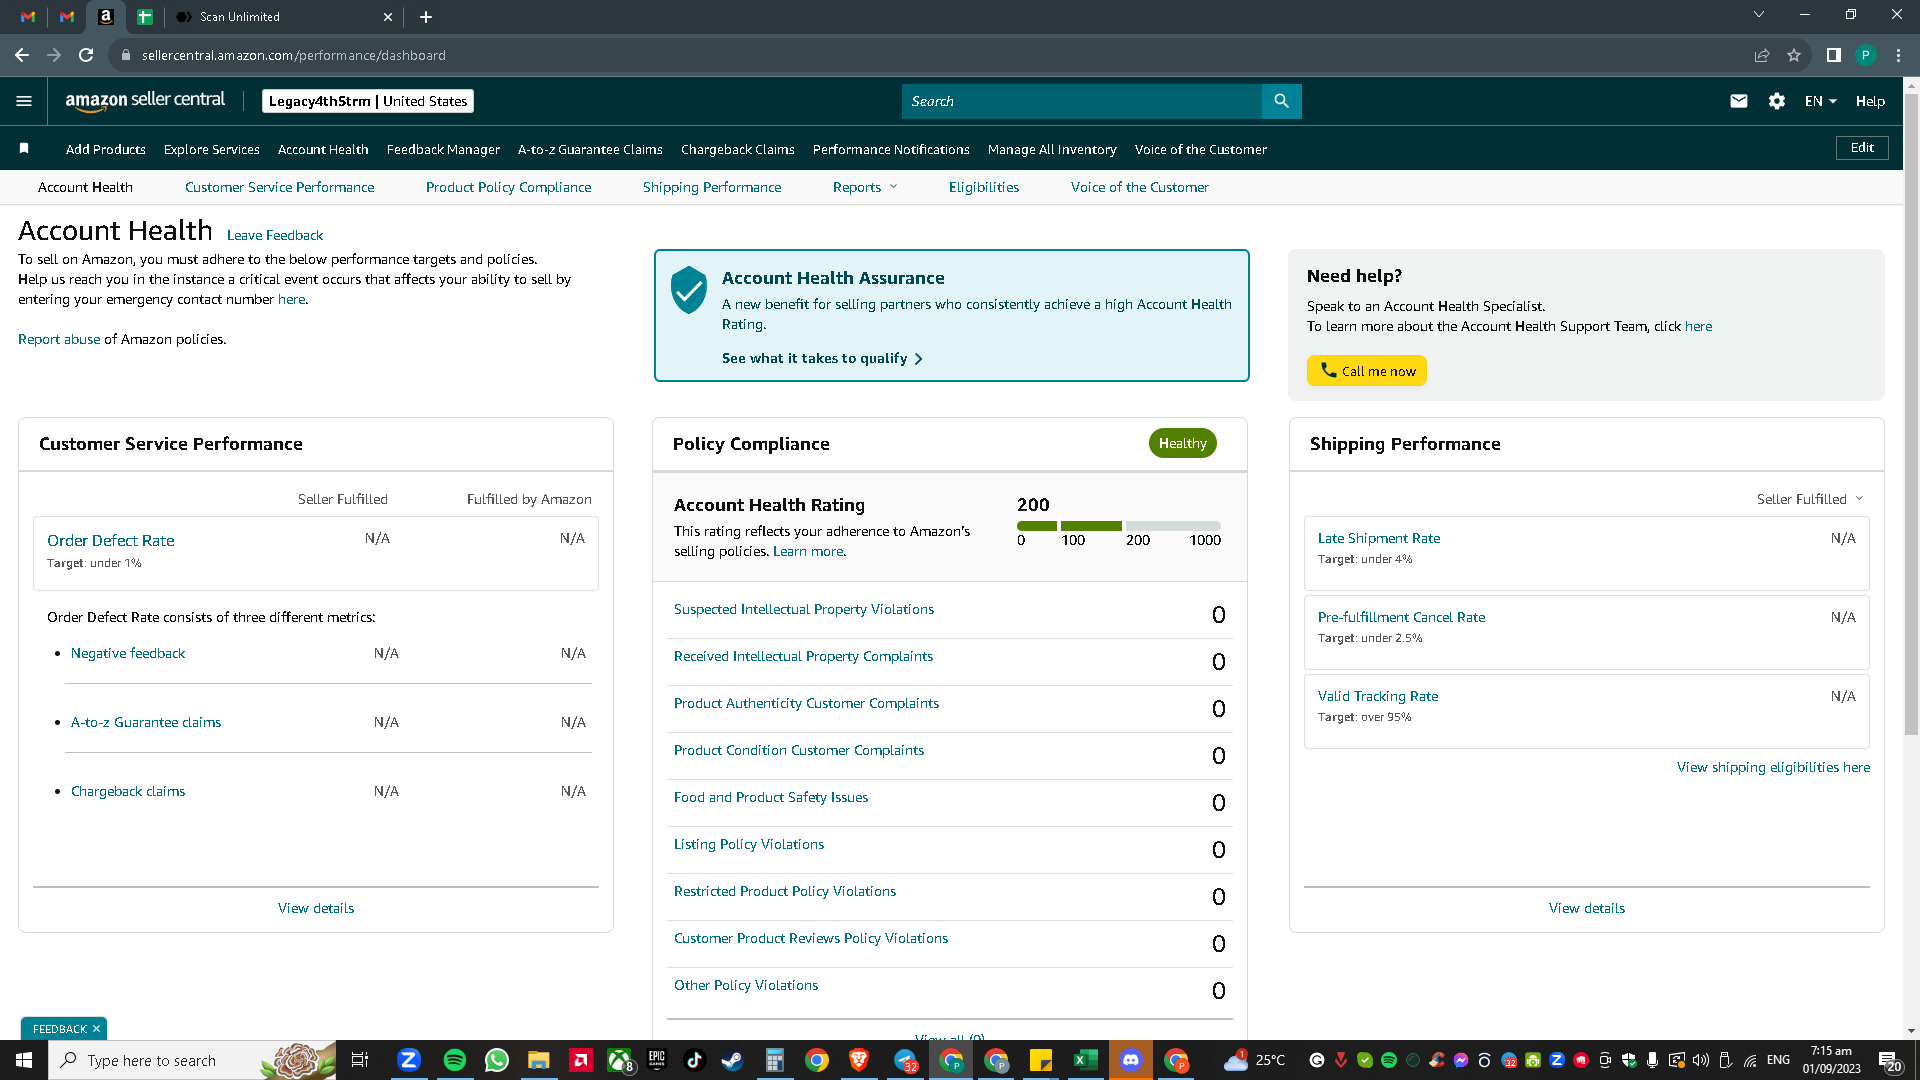Open WhatsApp from the taskbar
The image size is (1920, 1080).
pos(497,1060)
